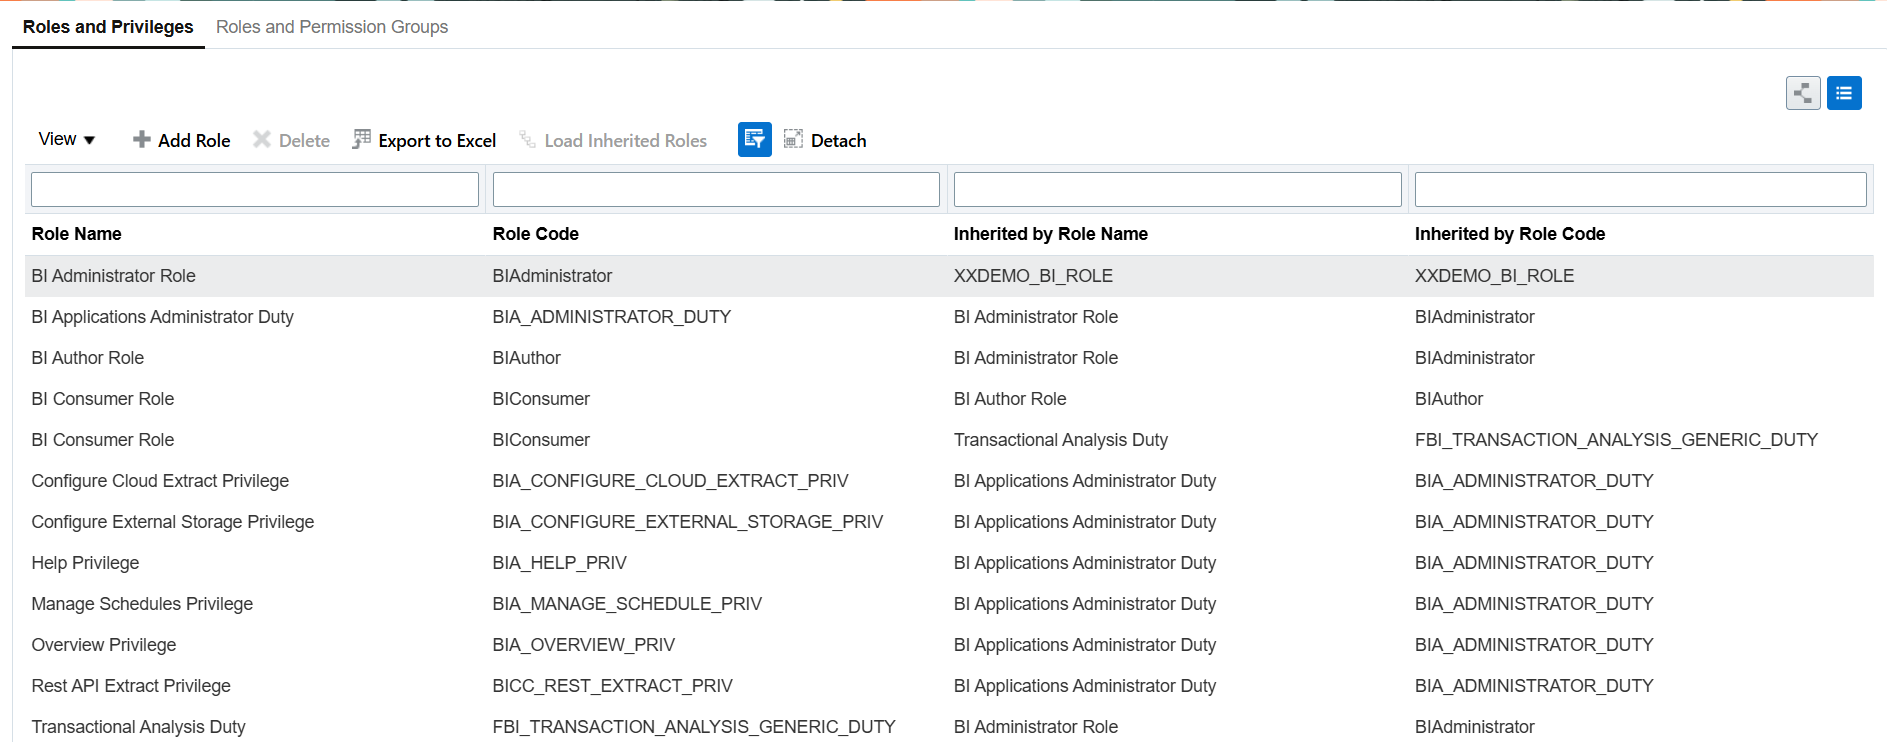
Task: Switch to hierarchy graph view icon
Action: pyautogui.click(x=1803, y=94)
